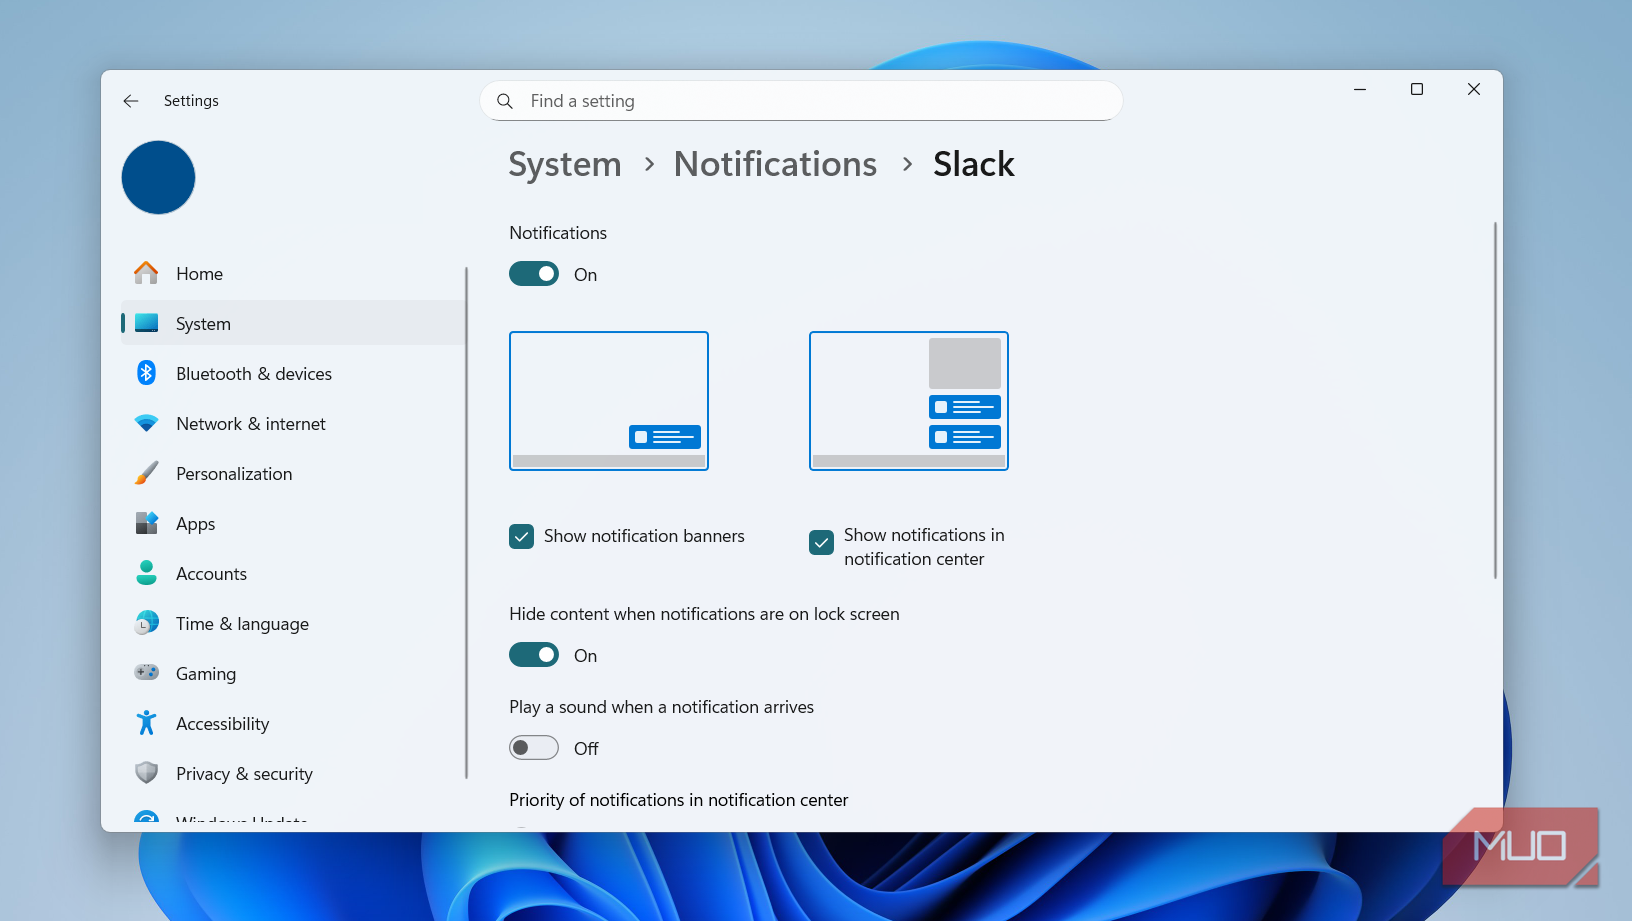Click the Privacy & security shield icon

(x=146, y=773)
